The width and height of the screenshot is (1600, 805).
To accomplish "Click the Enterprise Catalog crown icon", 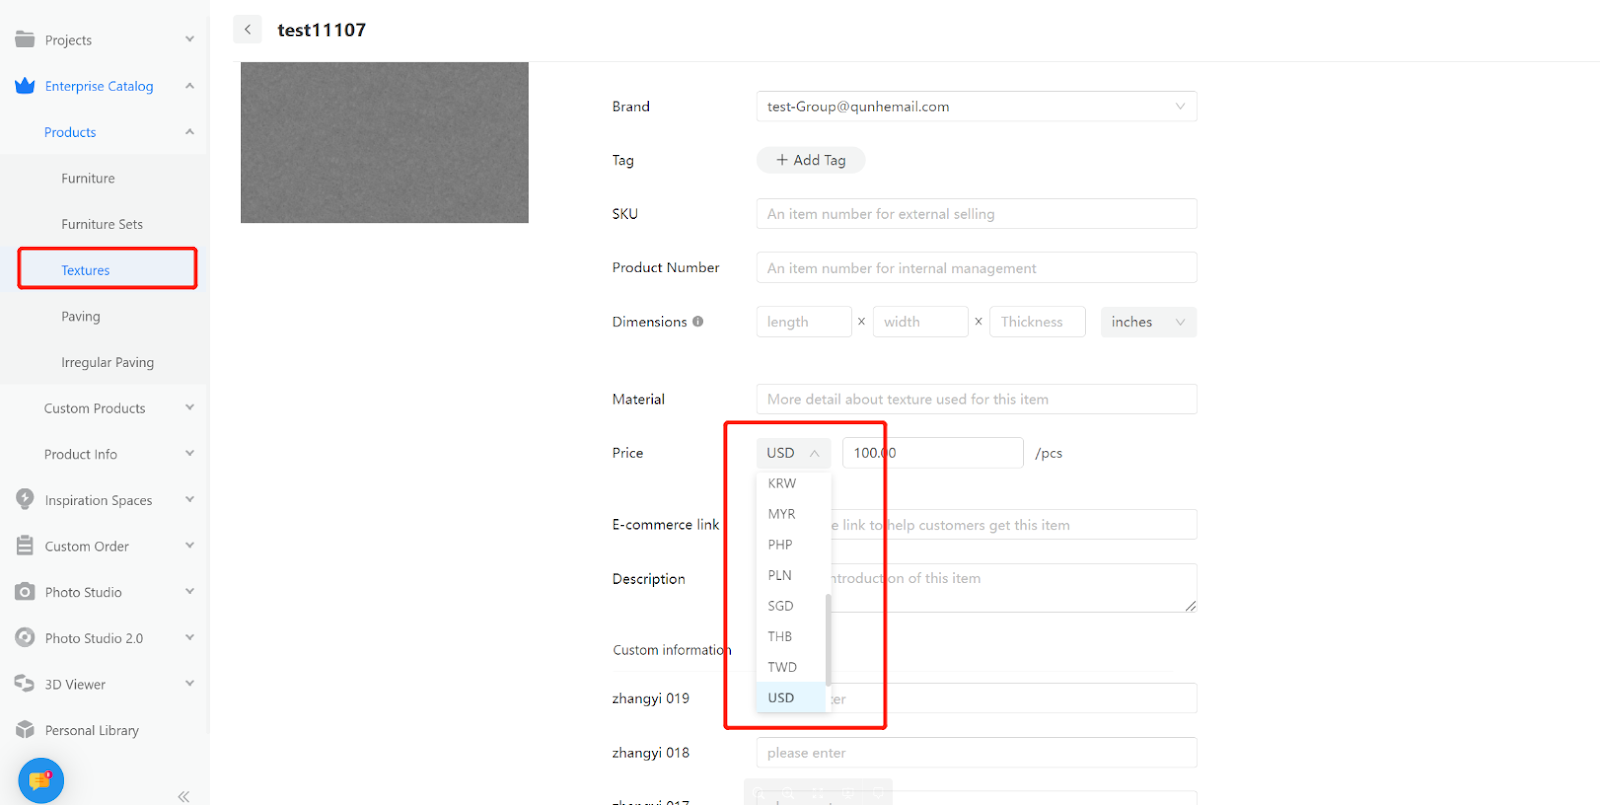I will [25, 86].
